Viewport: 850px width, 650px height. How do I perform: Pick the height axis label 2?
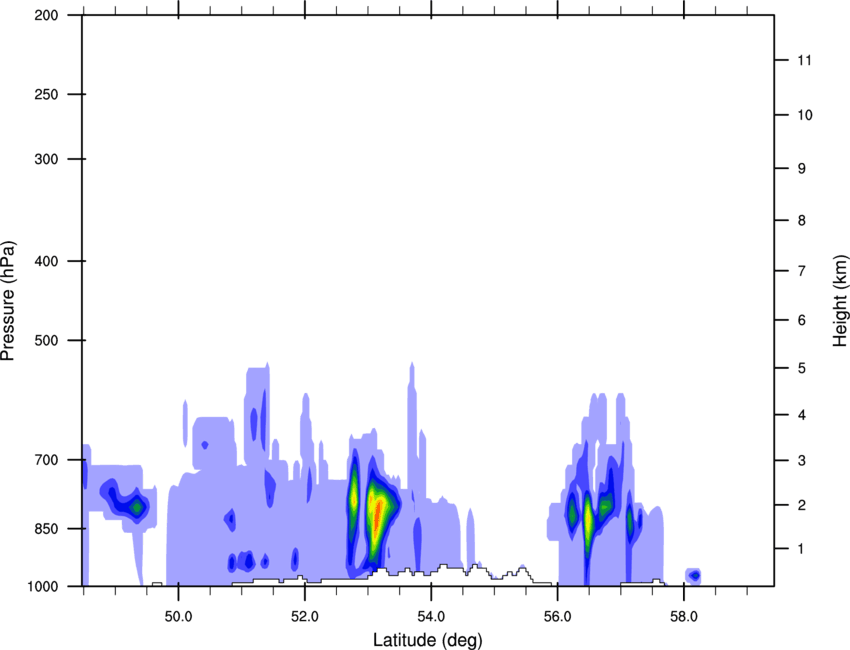[x=802, y=505]
